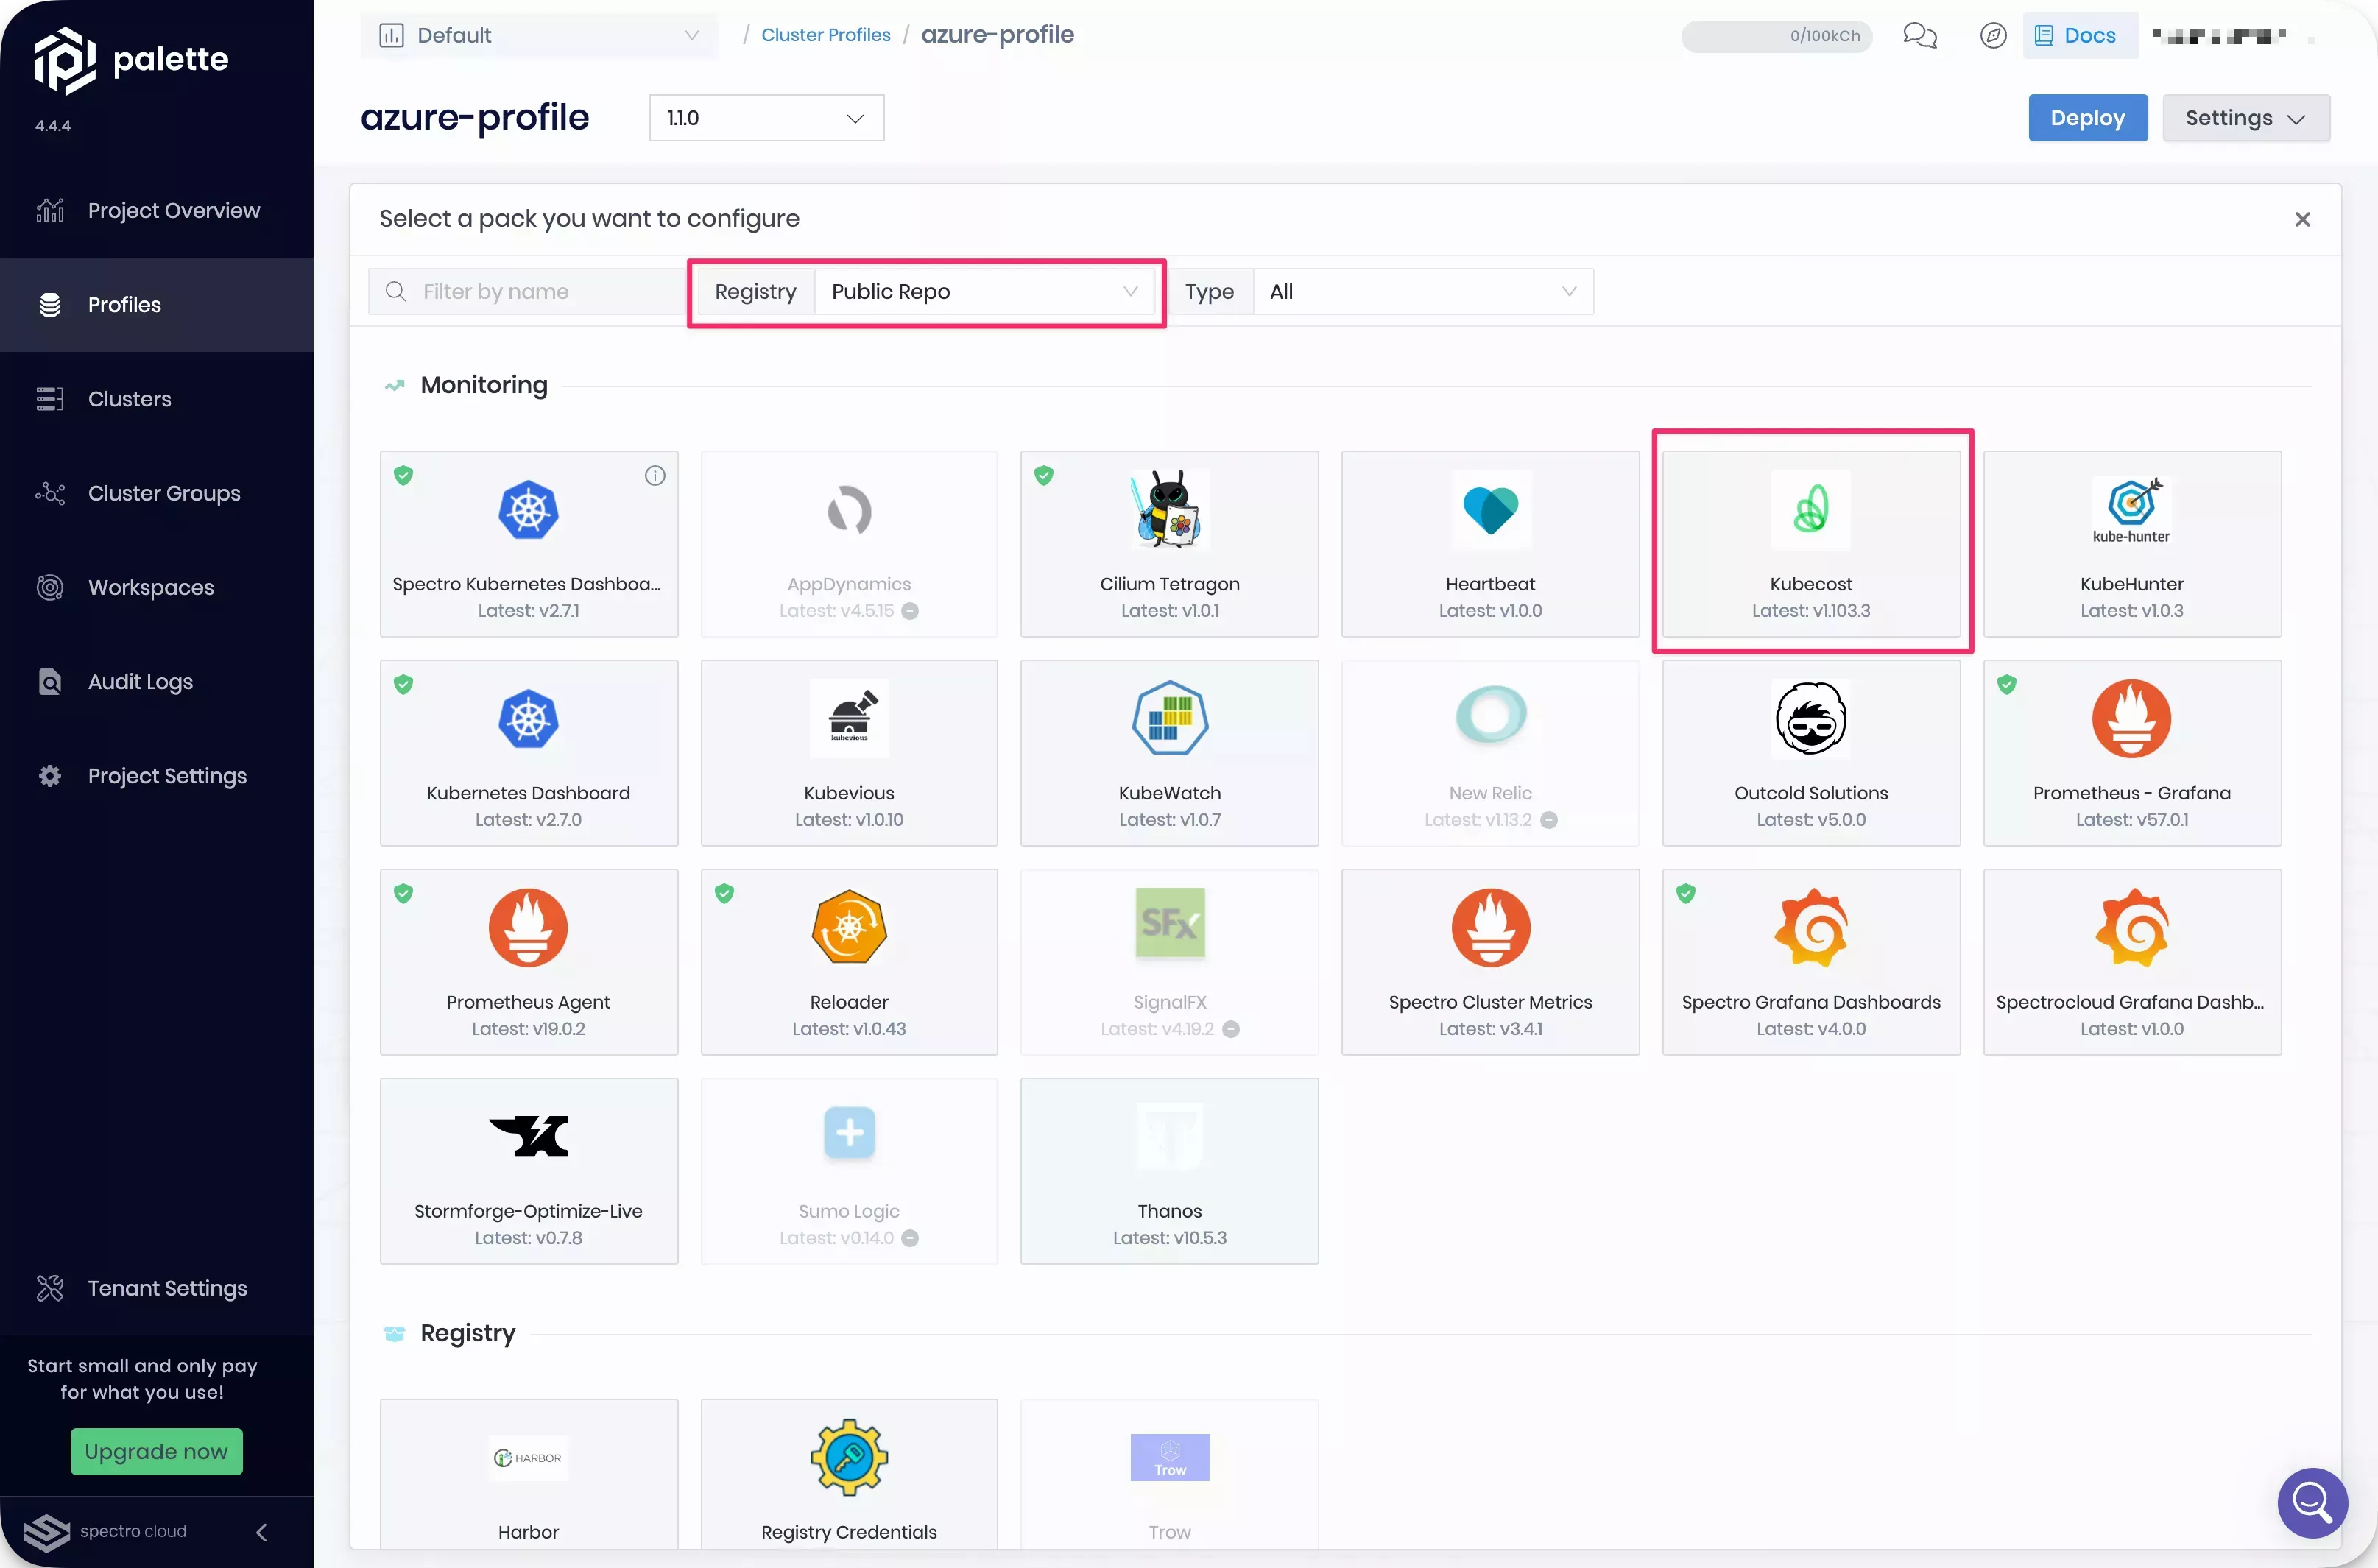Select the AppDynamics pack icon
Image resolution: width=2378 pixels, height=1568 pixels.
[849, 510]
